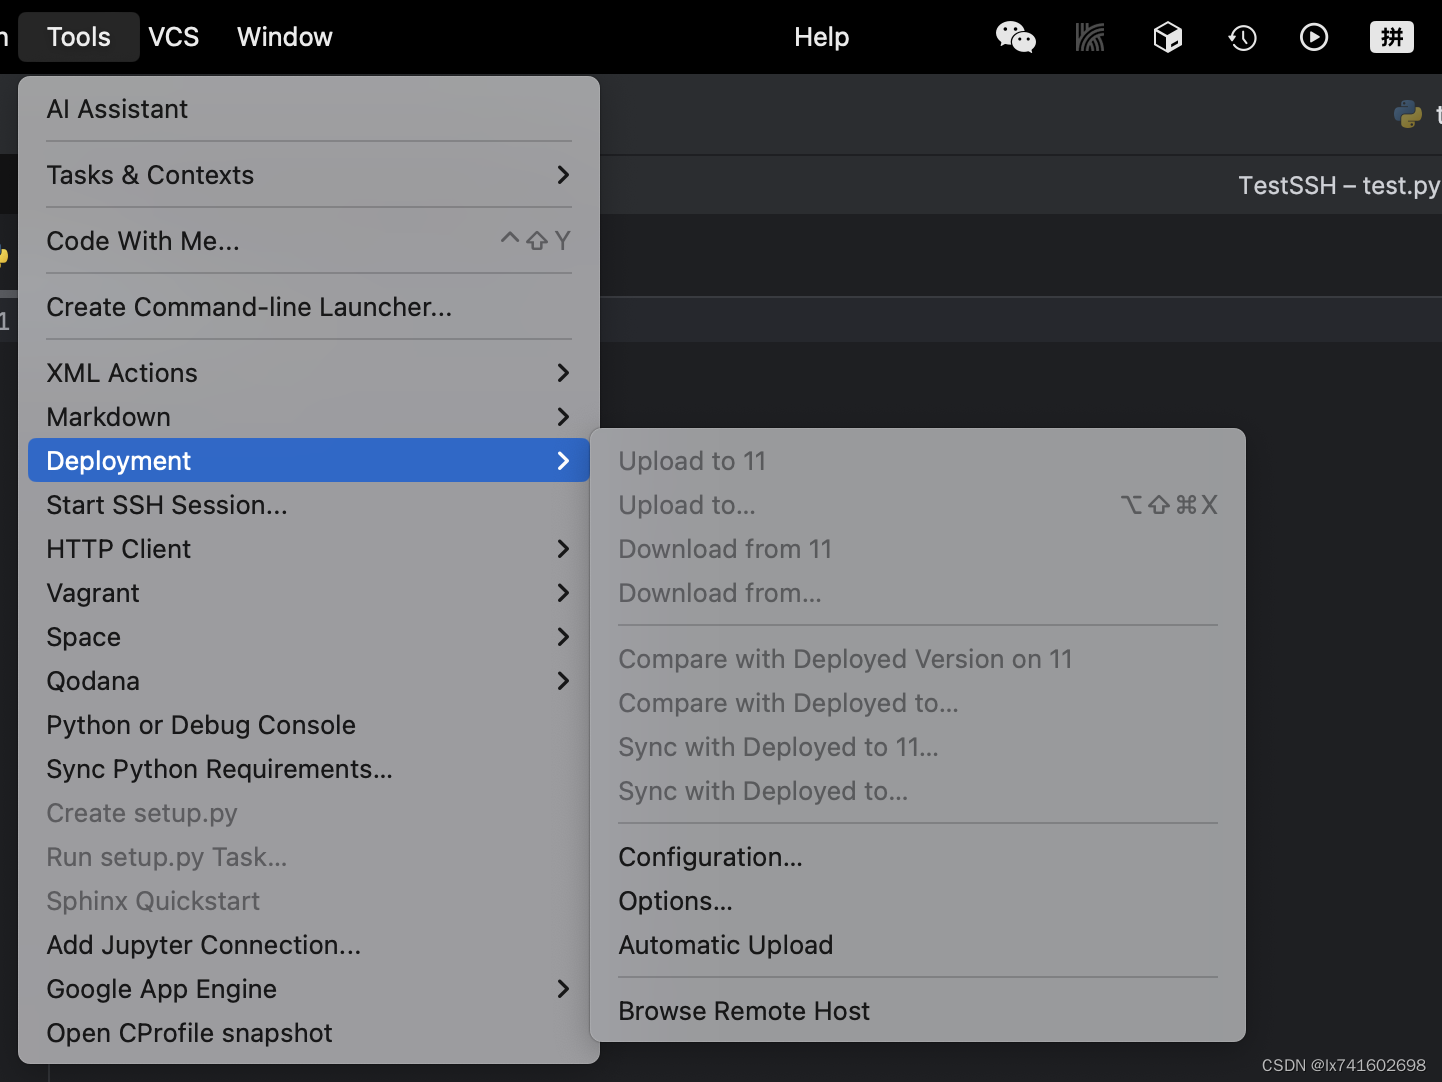The width and height of the screenshot is (1442, 1082).
Task: Expand Qodana submenu
Action: pos(309,681)
